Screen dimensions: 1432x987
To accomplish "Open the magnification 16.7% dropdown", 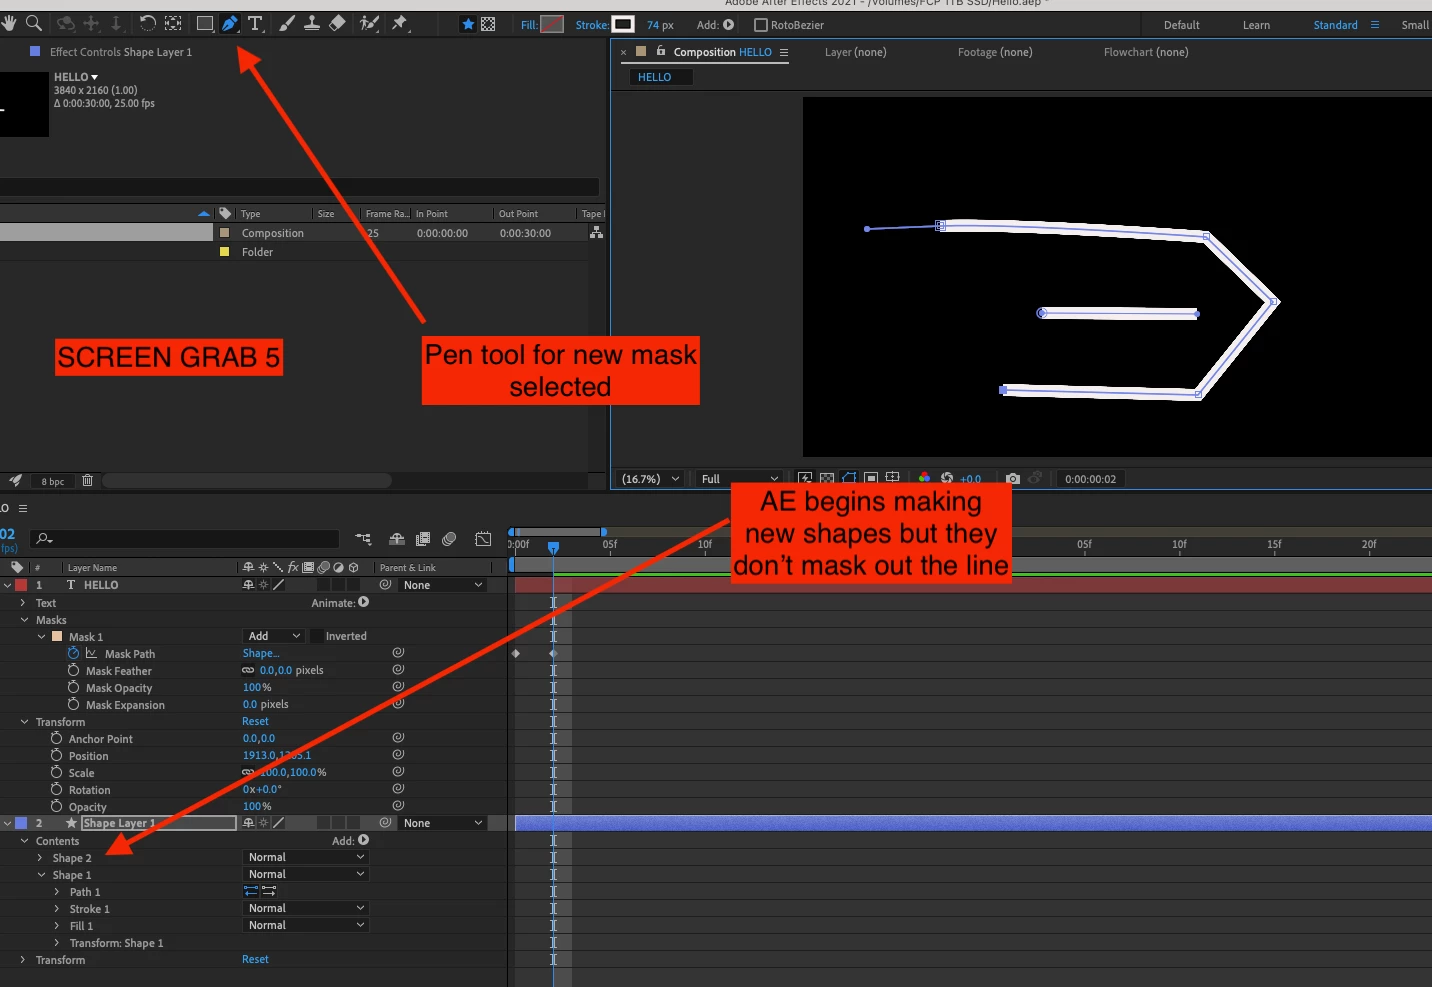I will point(651,479).
